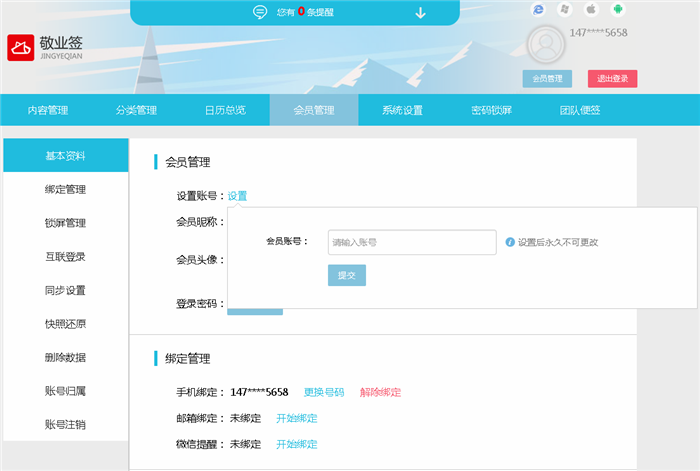The image size is (700, 471).
Task: Select 锁屏管理 in the sidebar
Action: tap(65, 223)
